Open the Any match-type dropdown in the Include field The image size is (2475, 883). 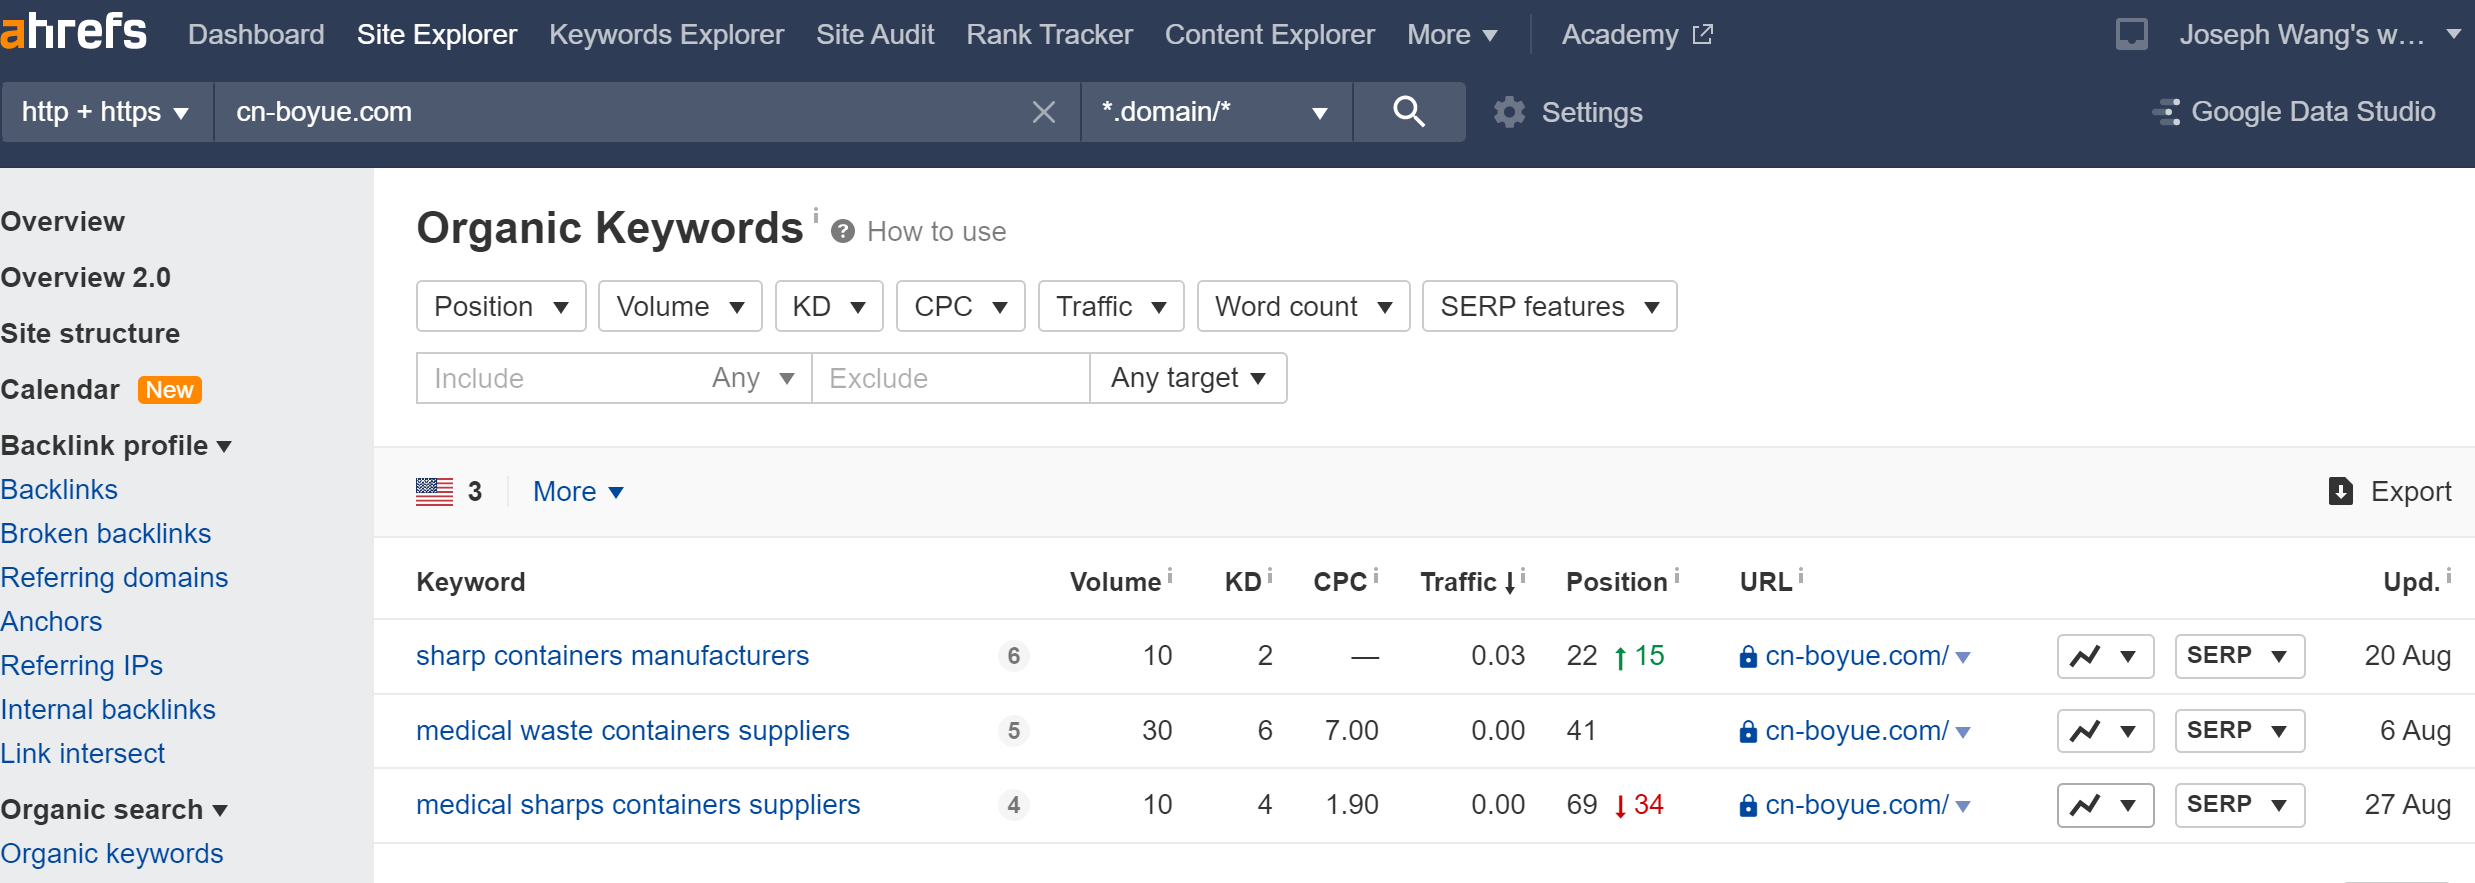pos(753,378)
